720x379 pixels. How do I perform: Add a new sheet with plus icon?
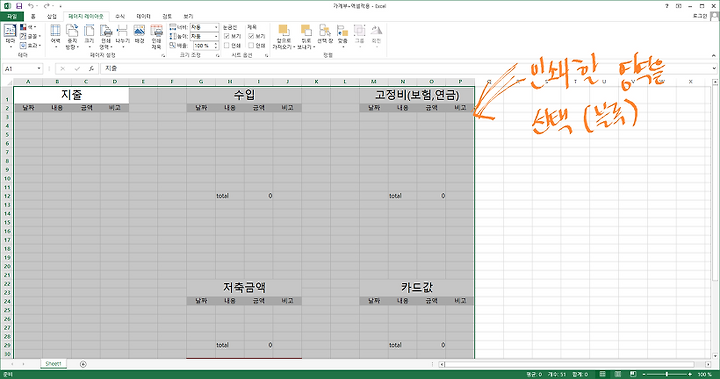[x=83, y=364]
